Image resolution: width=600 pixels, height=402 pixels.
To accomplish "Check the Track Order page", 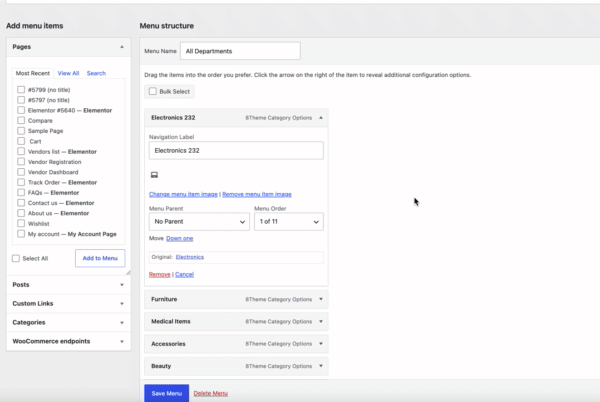I will [x=21, y=182].
